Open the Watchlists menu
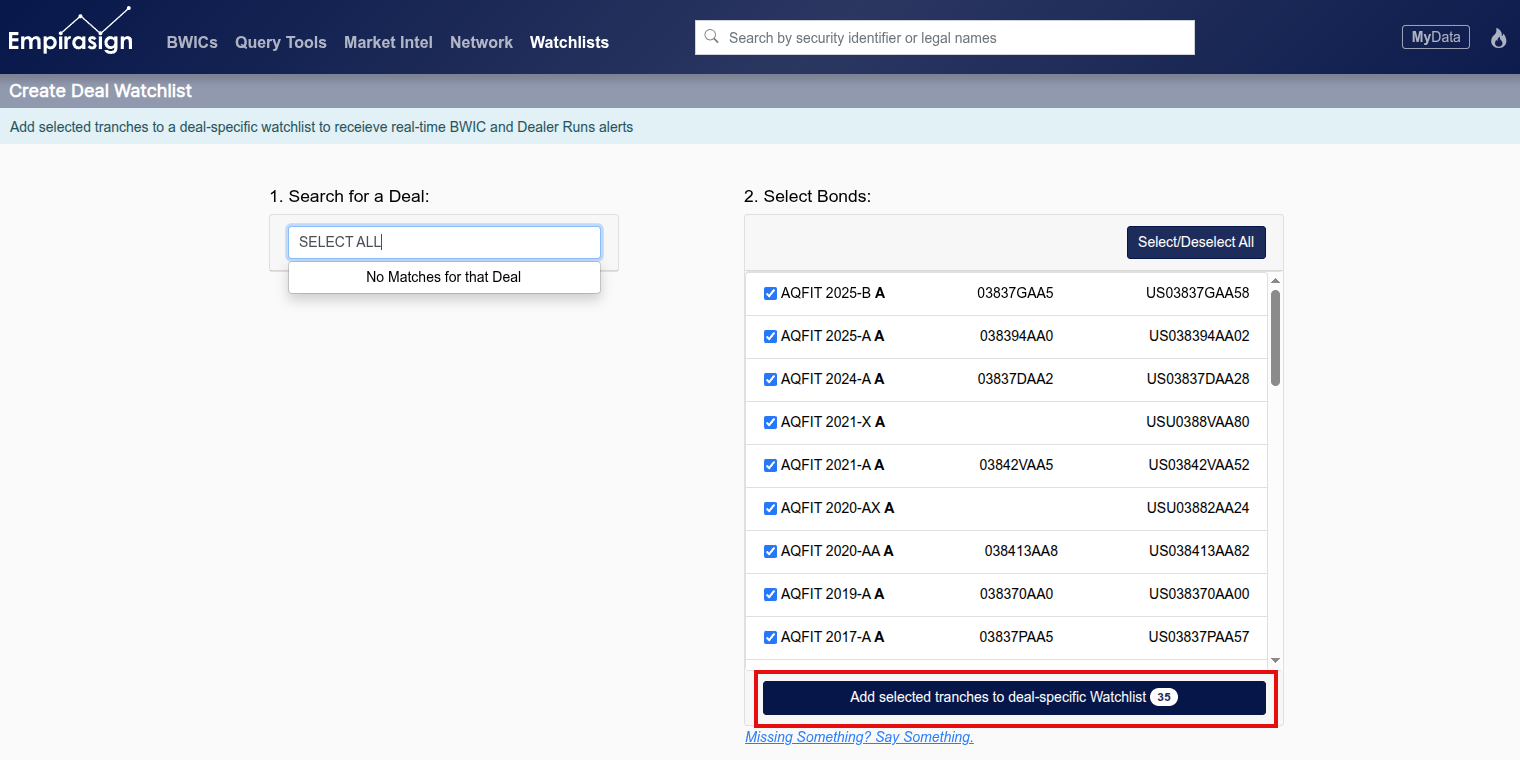Screen dimensions: 1520x760 569,42
